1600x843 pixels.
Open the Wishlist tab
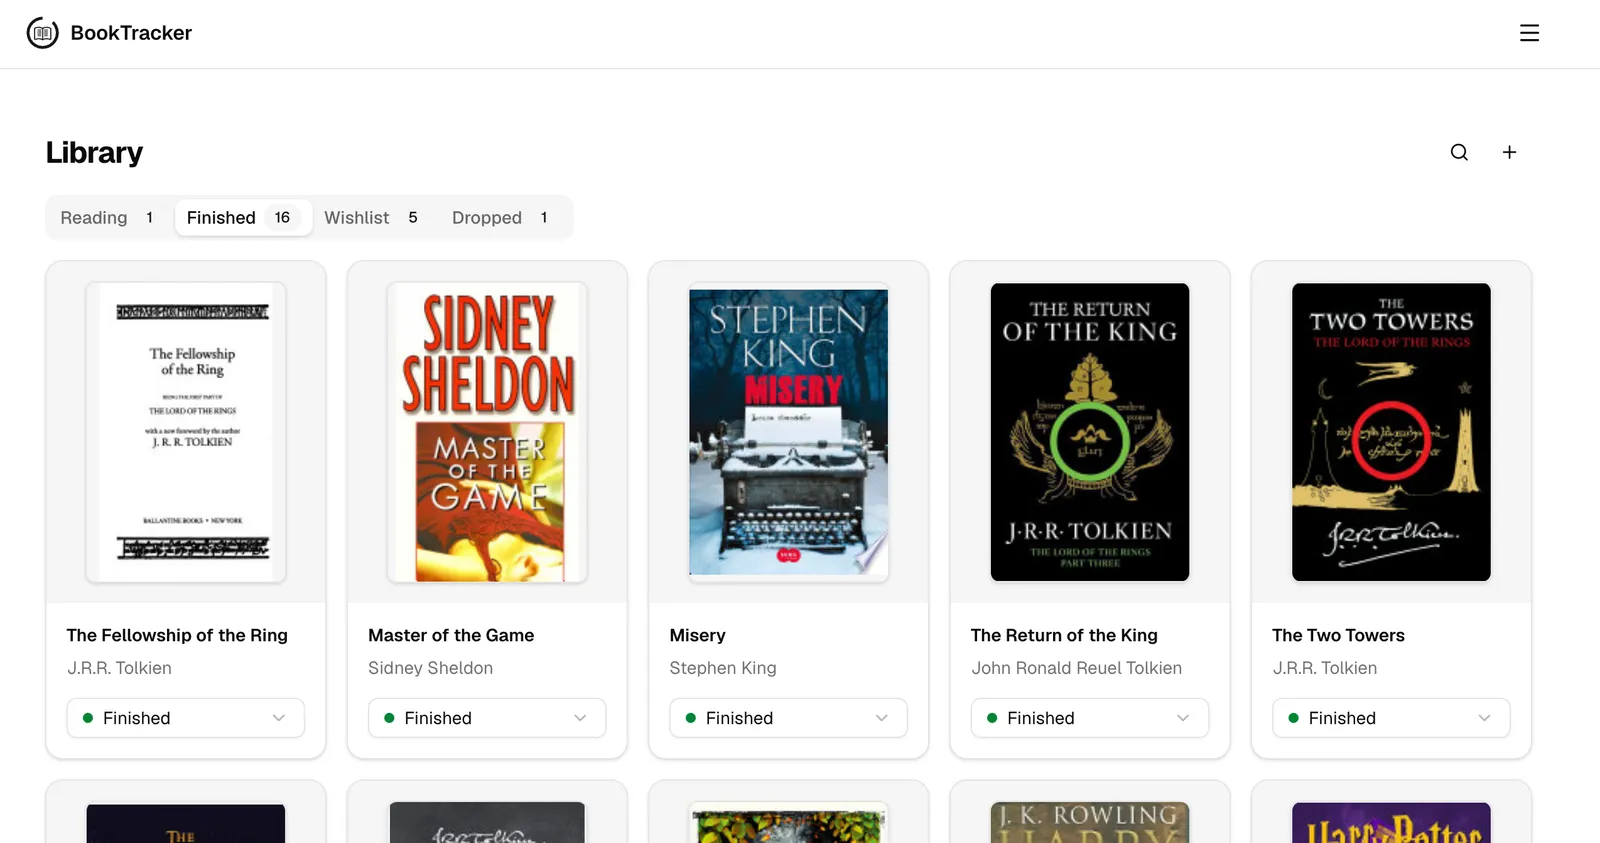(373, 217)
